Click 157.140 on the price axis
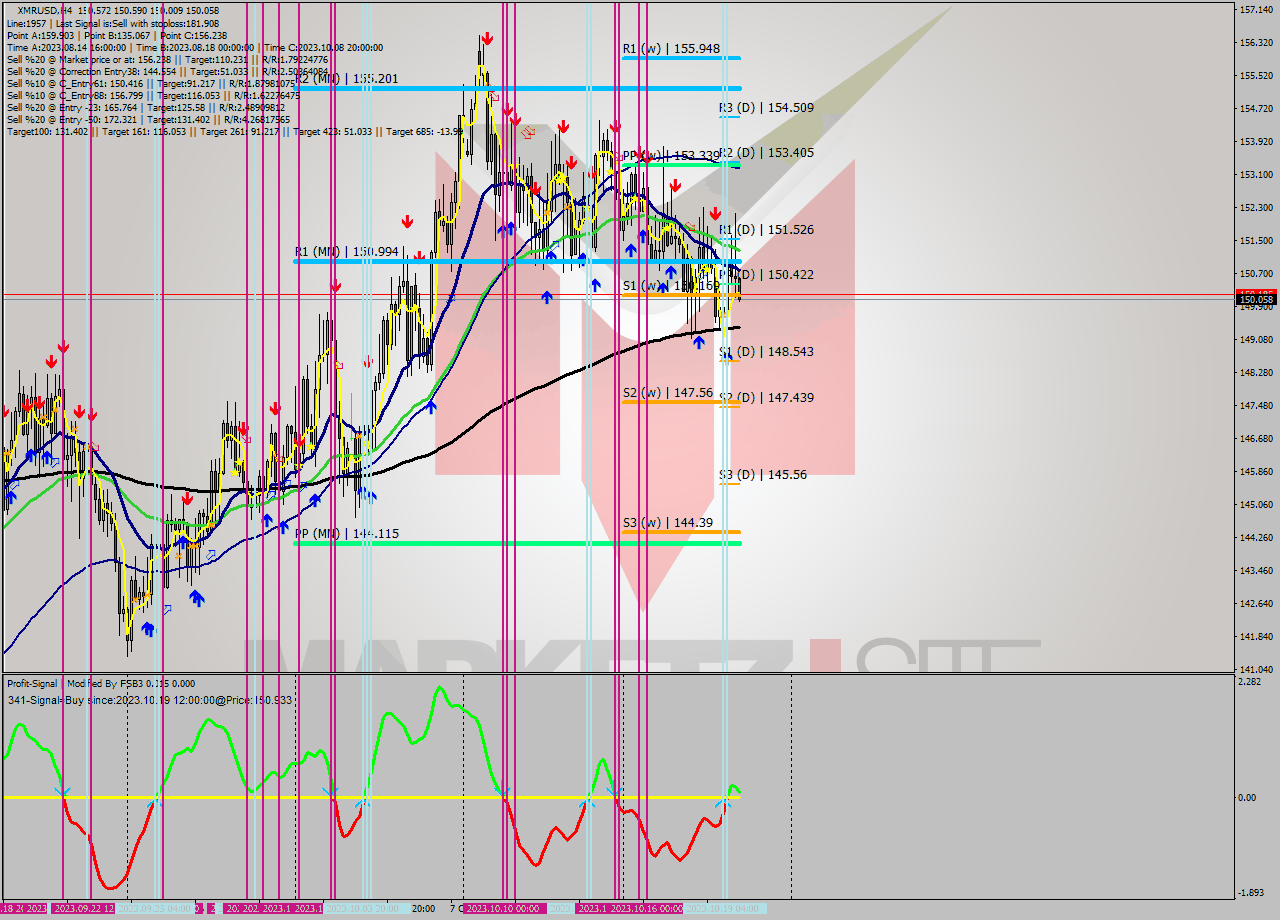 (1255, 10)
